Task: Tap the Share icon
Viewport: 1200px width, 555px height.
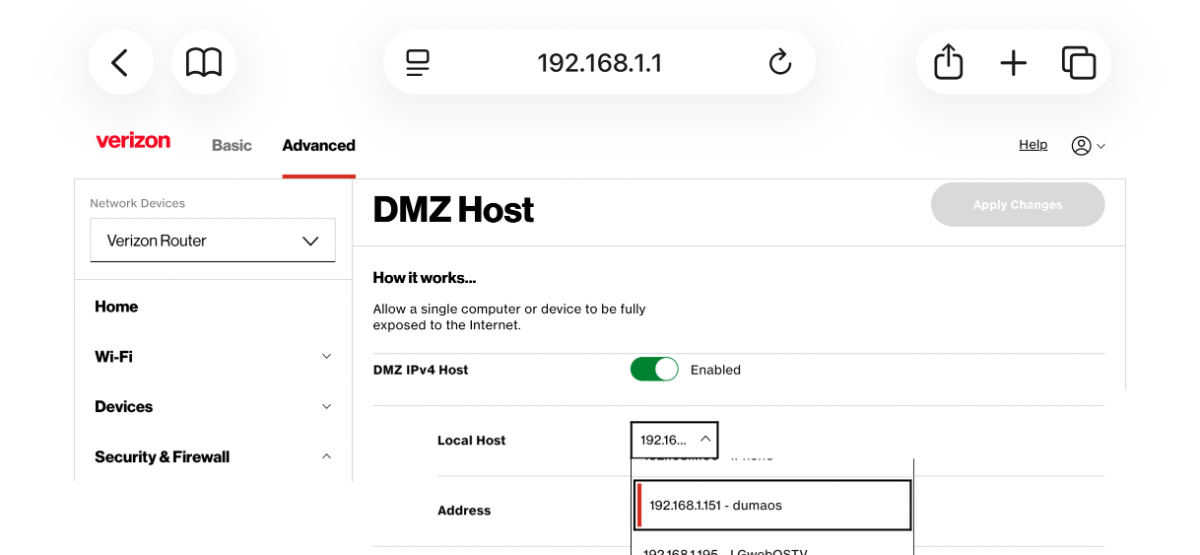Action: tap(948, 63)
